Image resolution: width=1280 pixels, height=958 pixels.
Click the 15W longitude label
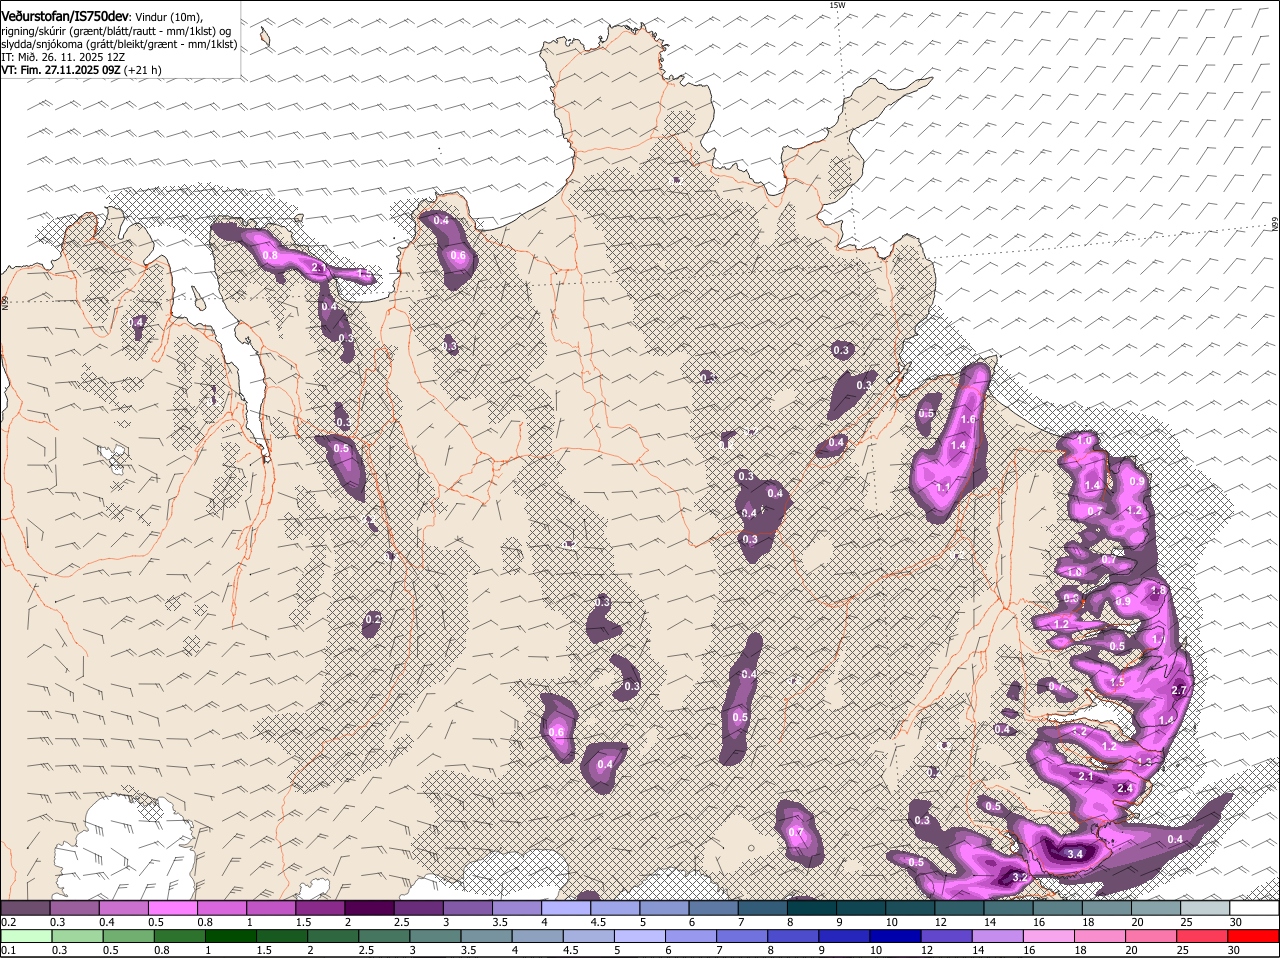[x=837, y=5]
